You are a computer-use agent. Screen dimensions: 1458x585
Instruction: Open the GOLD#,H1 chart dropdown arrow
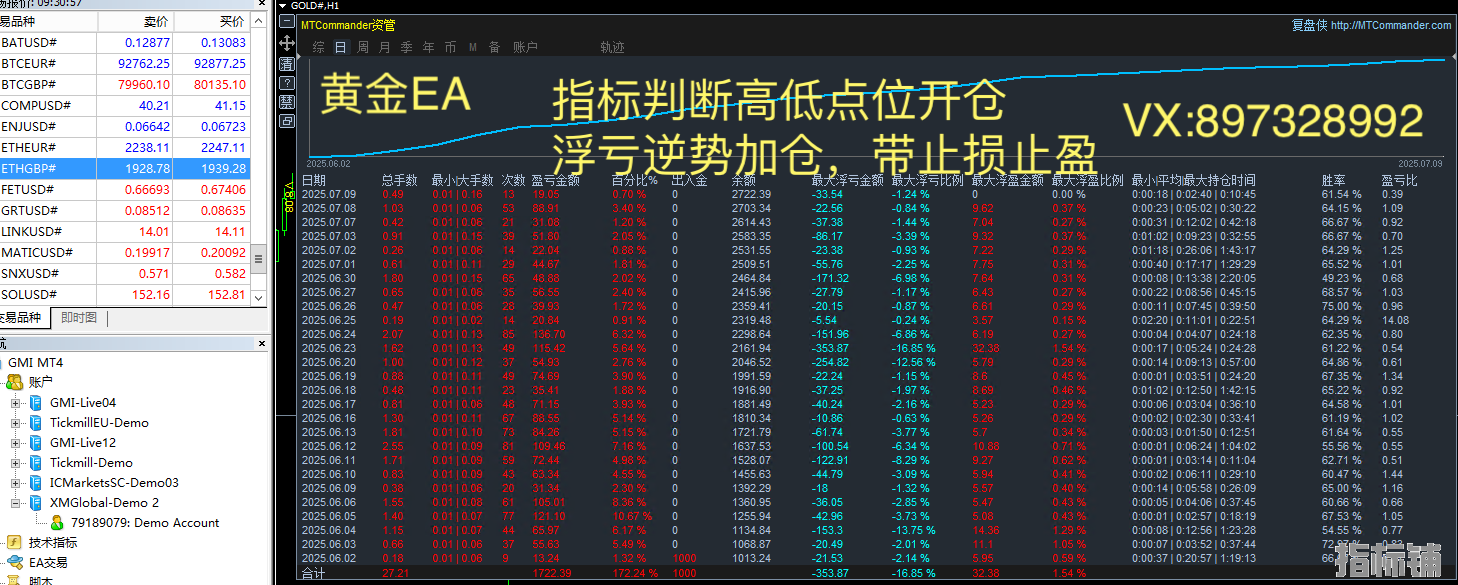(283, 5)
